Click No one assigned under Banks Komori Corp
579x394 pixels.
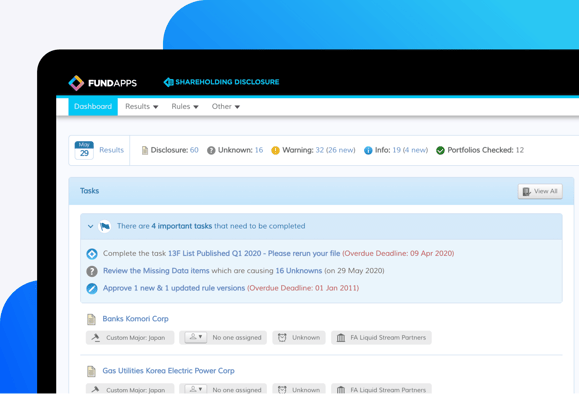point(237,338)
